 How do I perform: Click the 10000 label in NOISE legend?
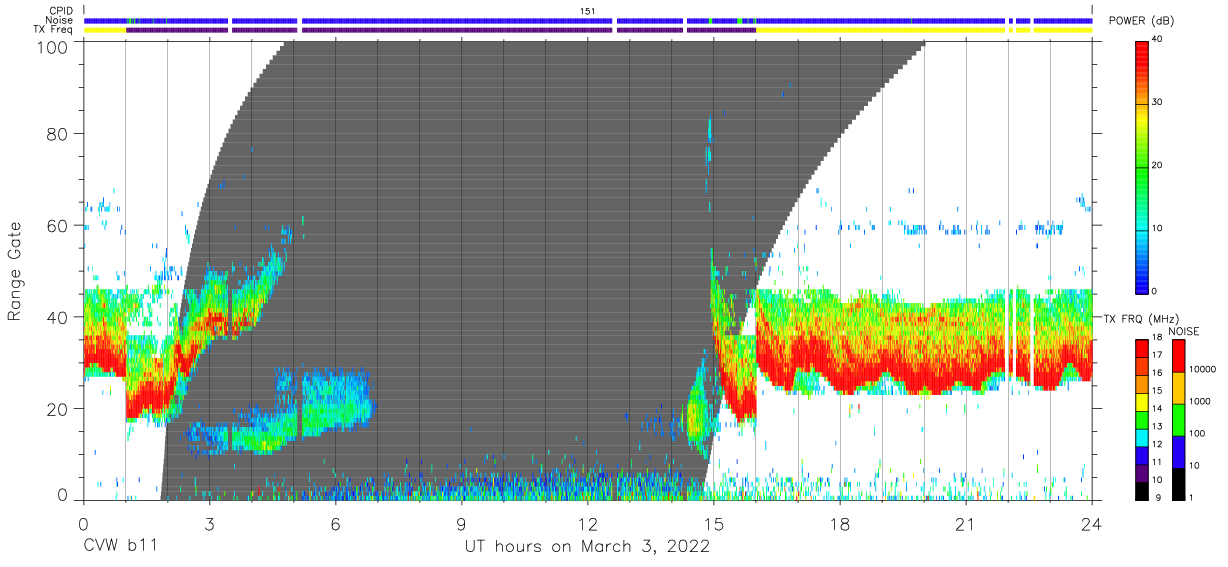coord(1203,369)
